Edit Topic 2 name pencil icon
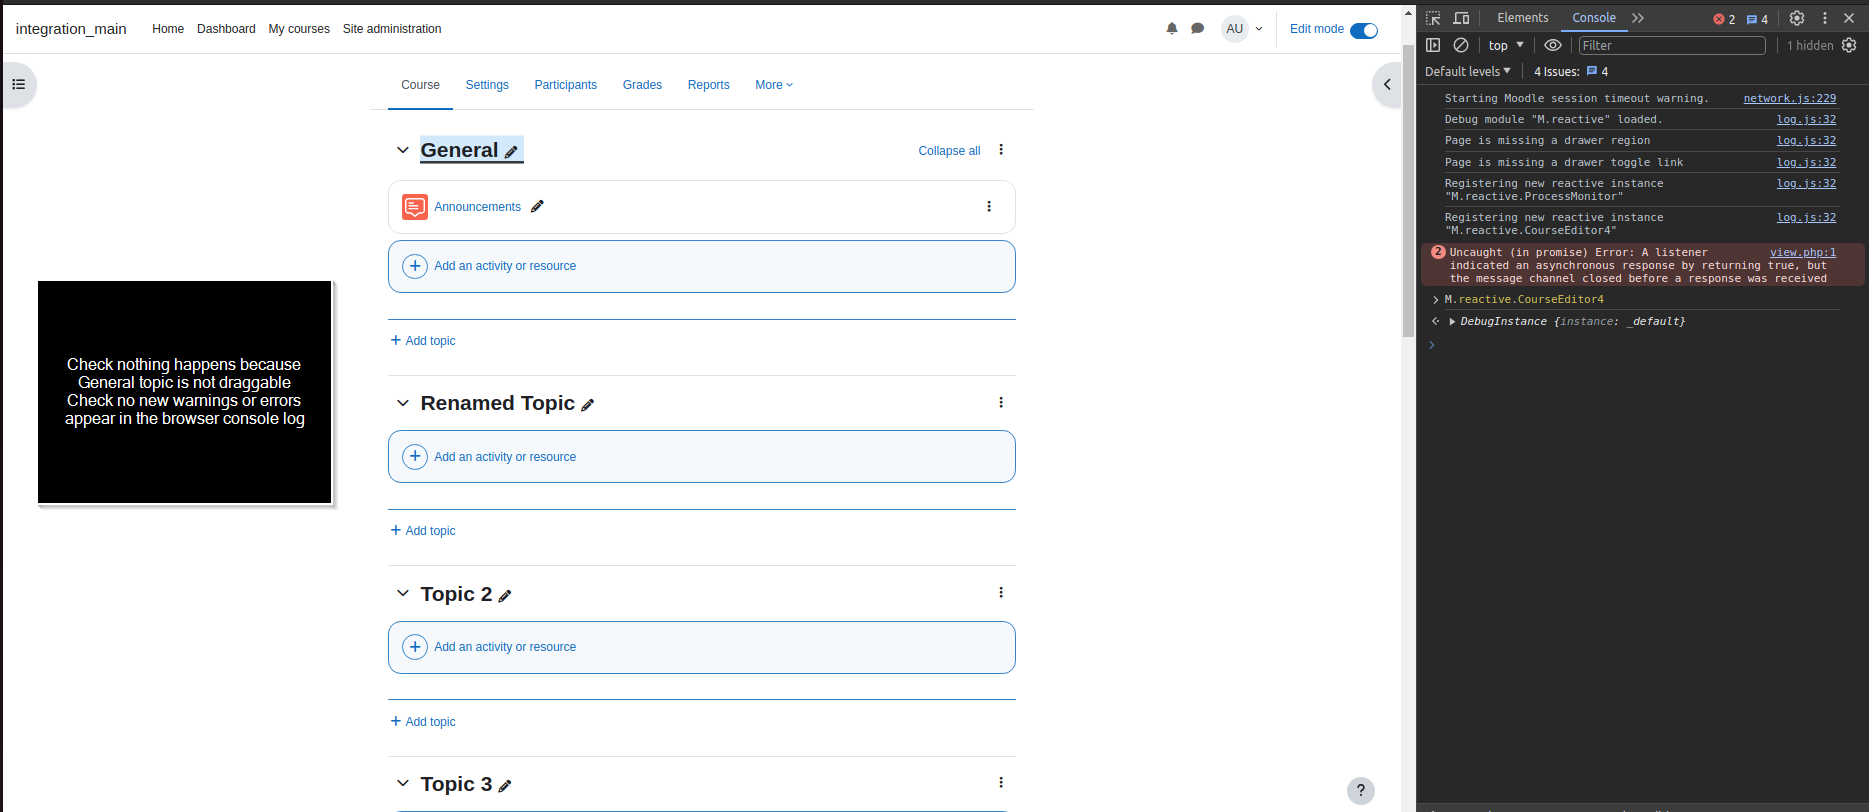The height and width of the screenshot is (812, 1869). (x=505, y=596)
